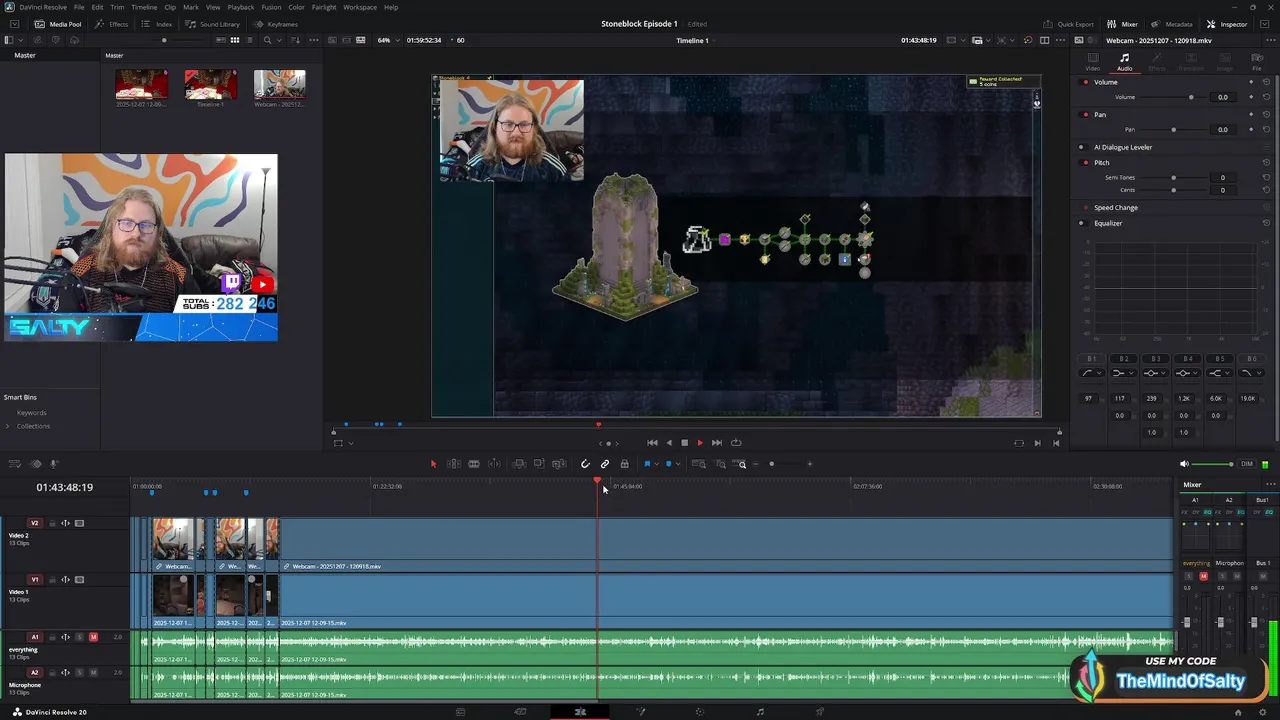Screen dimensions: 1280x720
Task: Open the Inspector File tab
Action: (1257, 62)
